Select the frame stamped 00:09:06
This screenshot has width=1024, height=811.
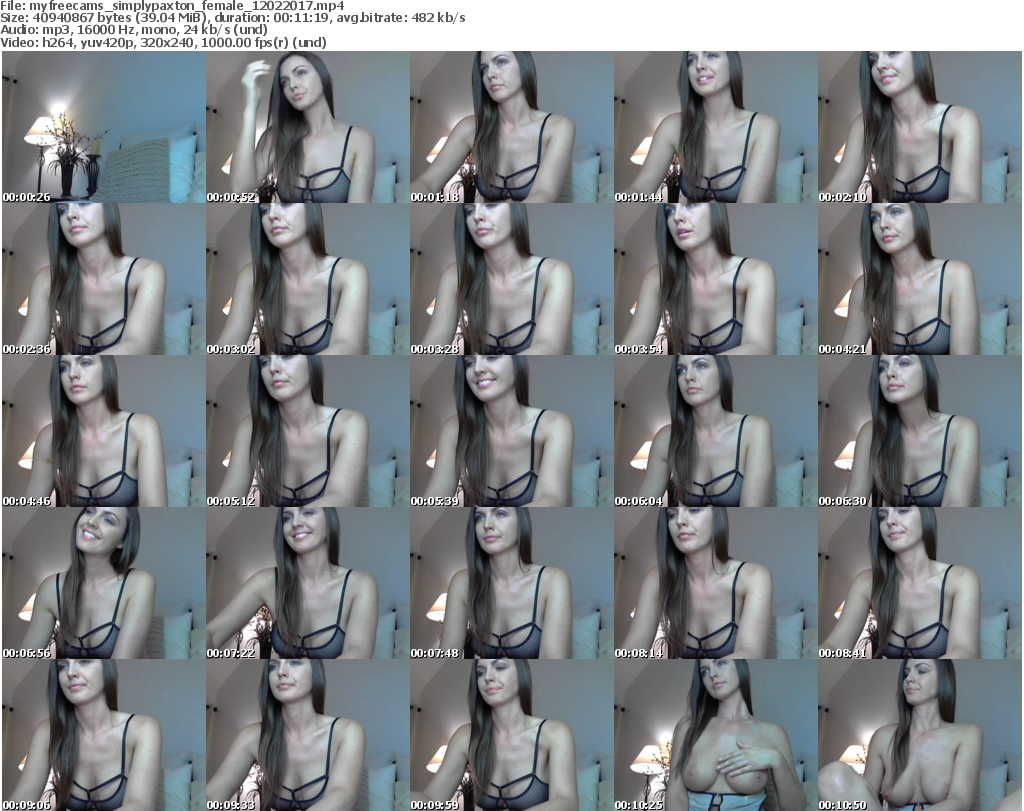point(104,735)
